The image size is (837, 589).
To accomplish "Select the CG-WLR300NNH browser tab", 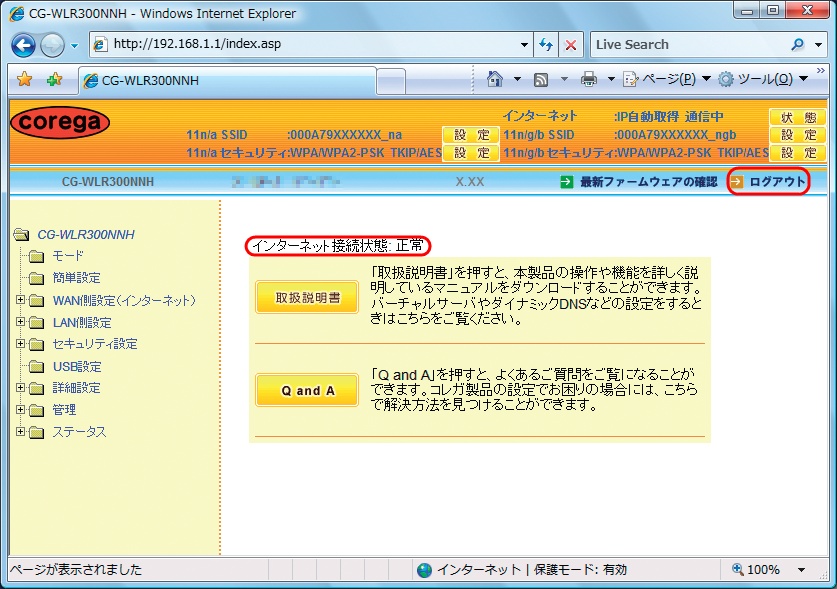I will pyautogui.click(x=227, y=81).
